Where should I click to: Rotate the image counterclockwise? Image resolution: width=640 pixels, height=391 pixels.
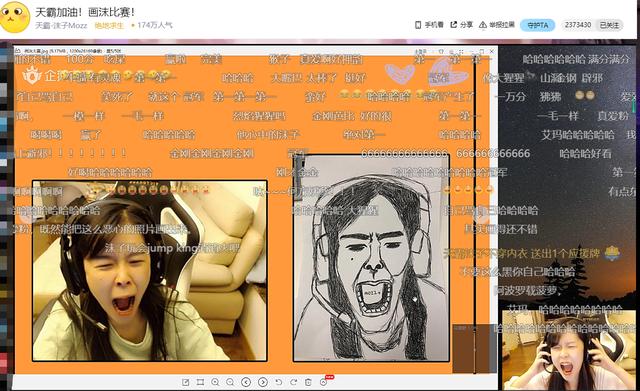(279, 382)
